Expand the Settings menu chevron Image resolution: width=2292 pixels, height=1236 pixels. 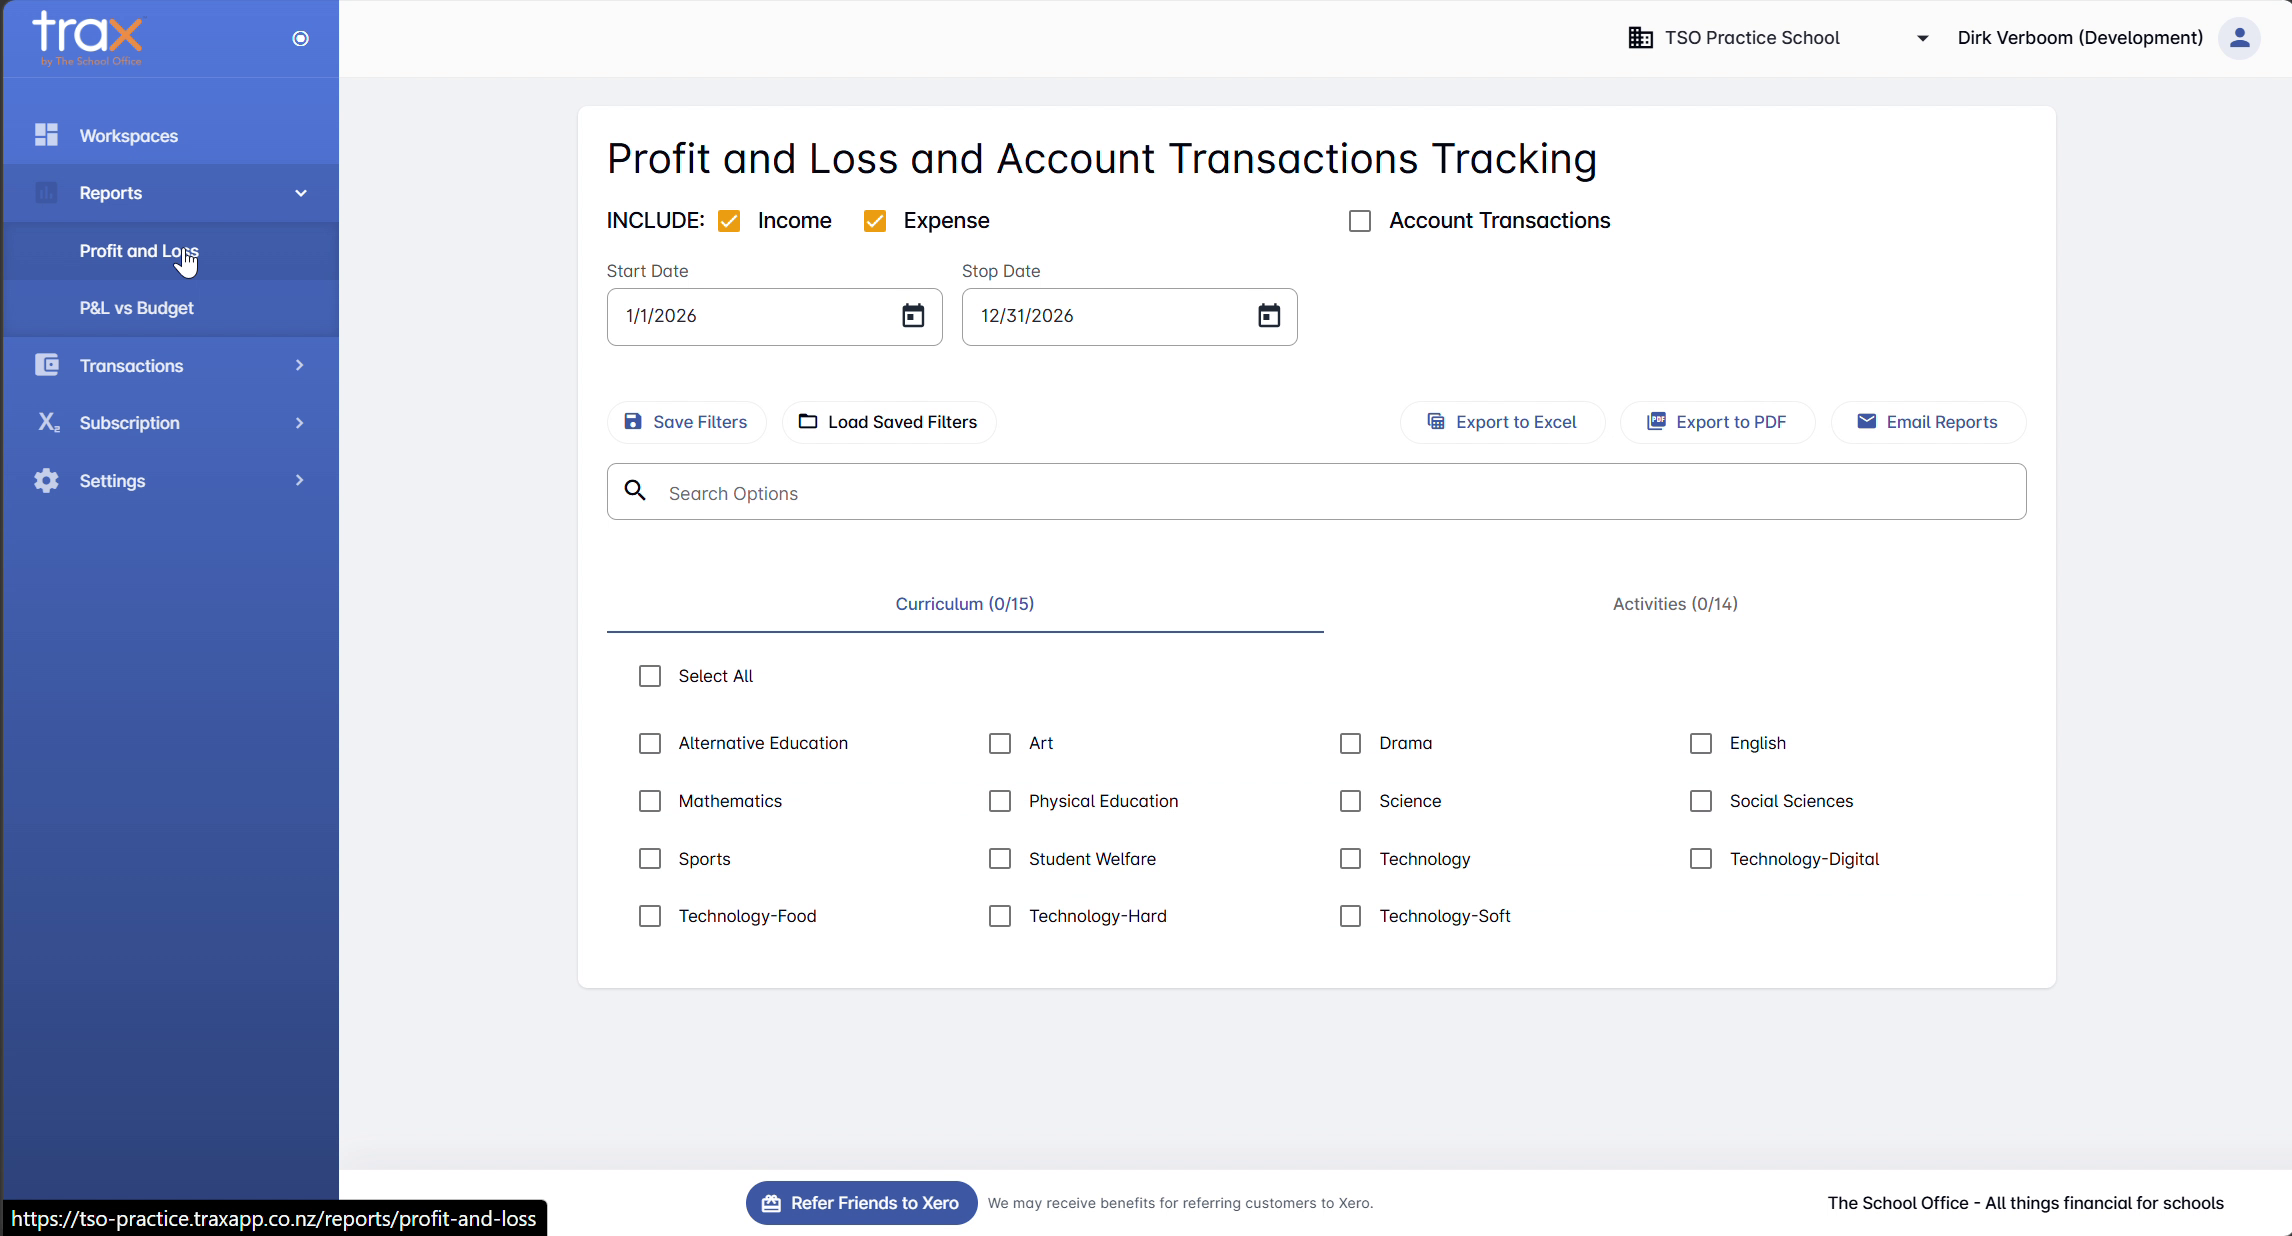click(x=299, y=480)
